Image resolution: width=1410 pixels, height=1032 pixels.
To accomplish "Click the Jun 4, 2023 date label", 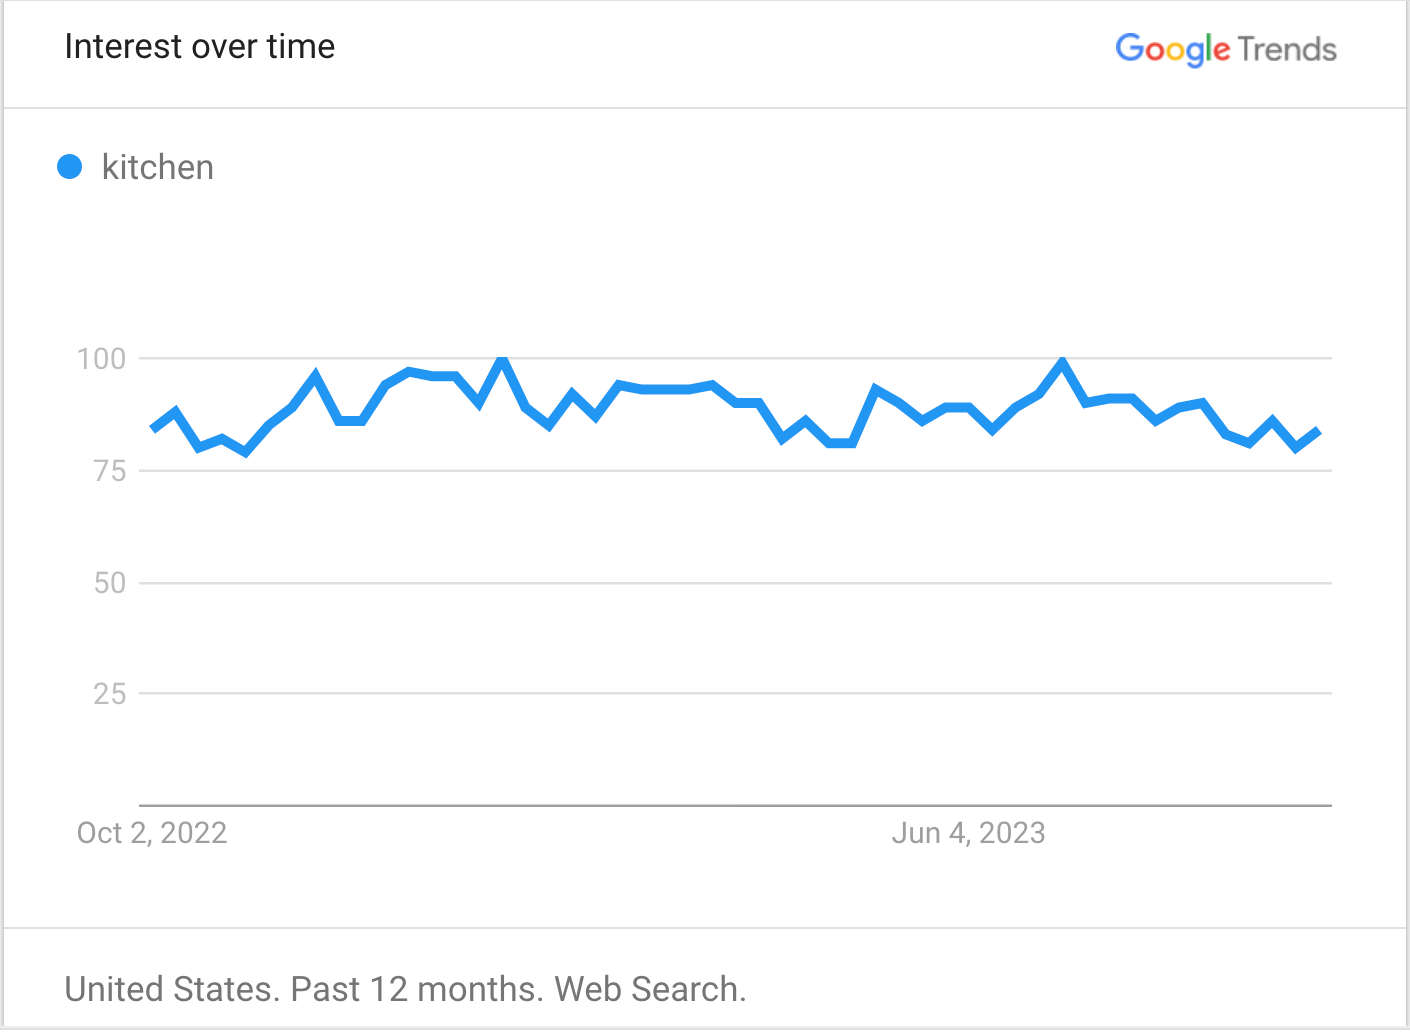I will (x=968, y=833).
